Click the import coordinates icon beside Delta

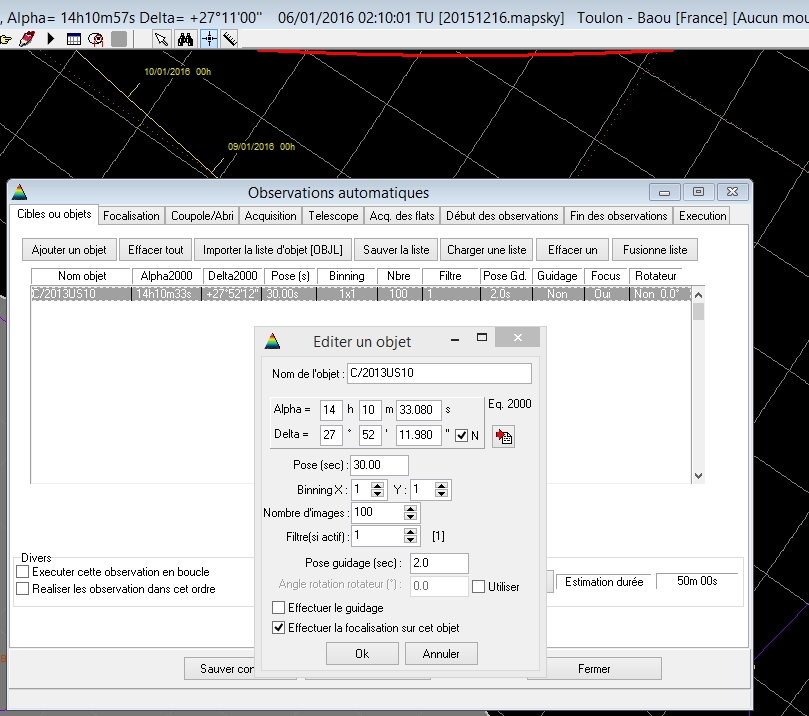pos(503,436)
